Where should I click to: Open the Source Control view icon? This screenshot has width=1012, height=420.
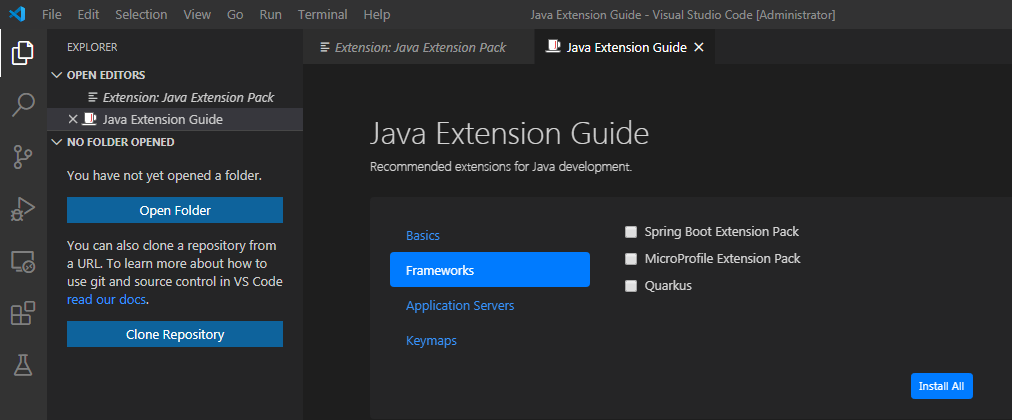(x=23, y=157)
